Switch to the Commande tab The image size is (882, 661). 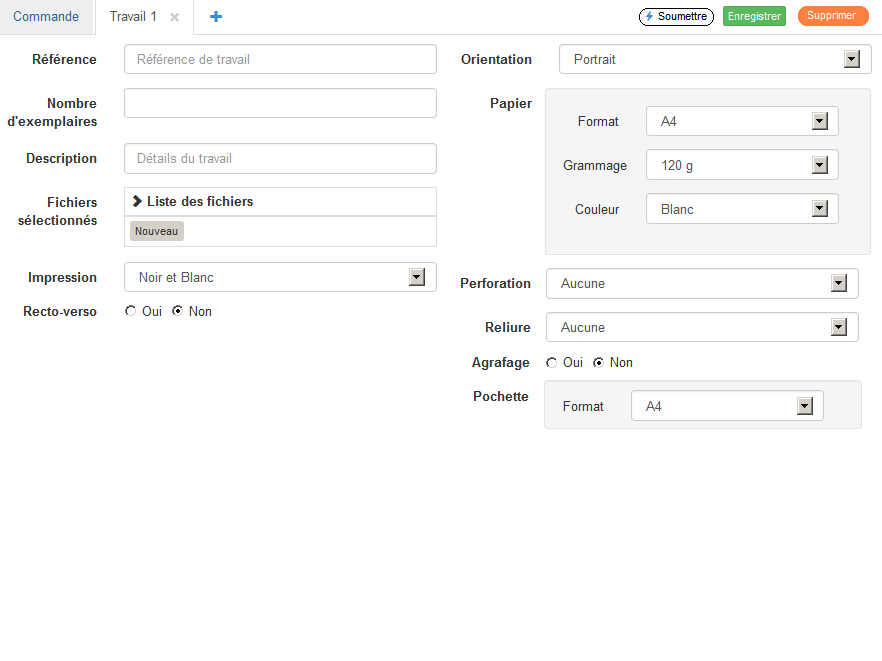coord(46,17)
